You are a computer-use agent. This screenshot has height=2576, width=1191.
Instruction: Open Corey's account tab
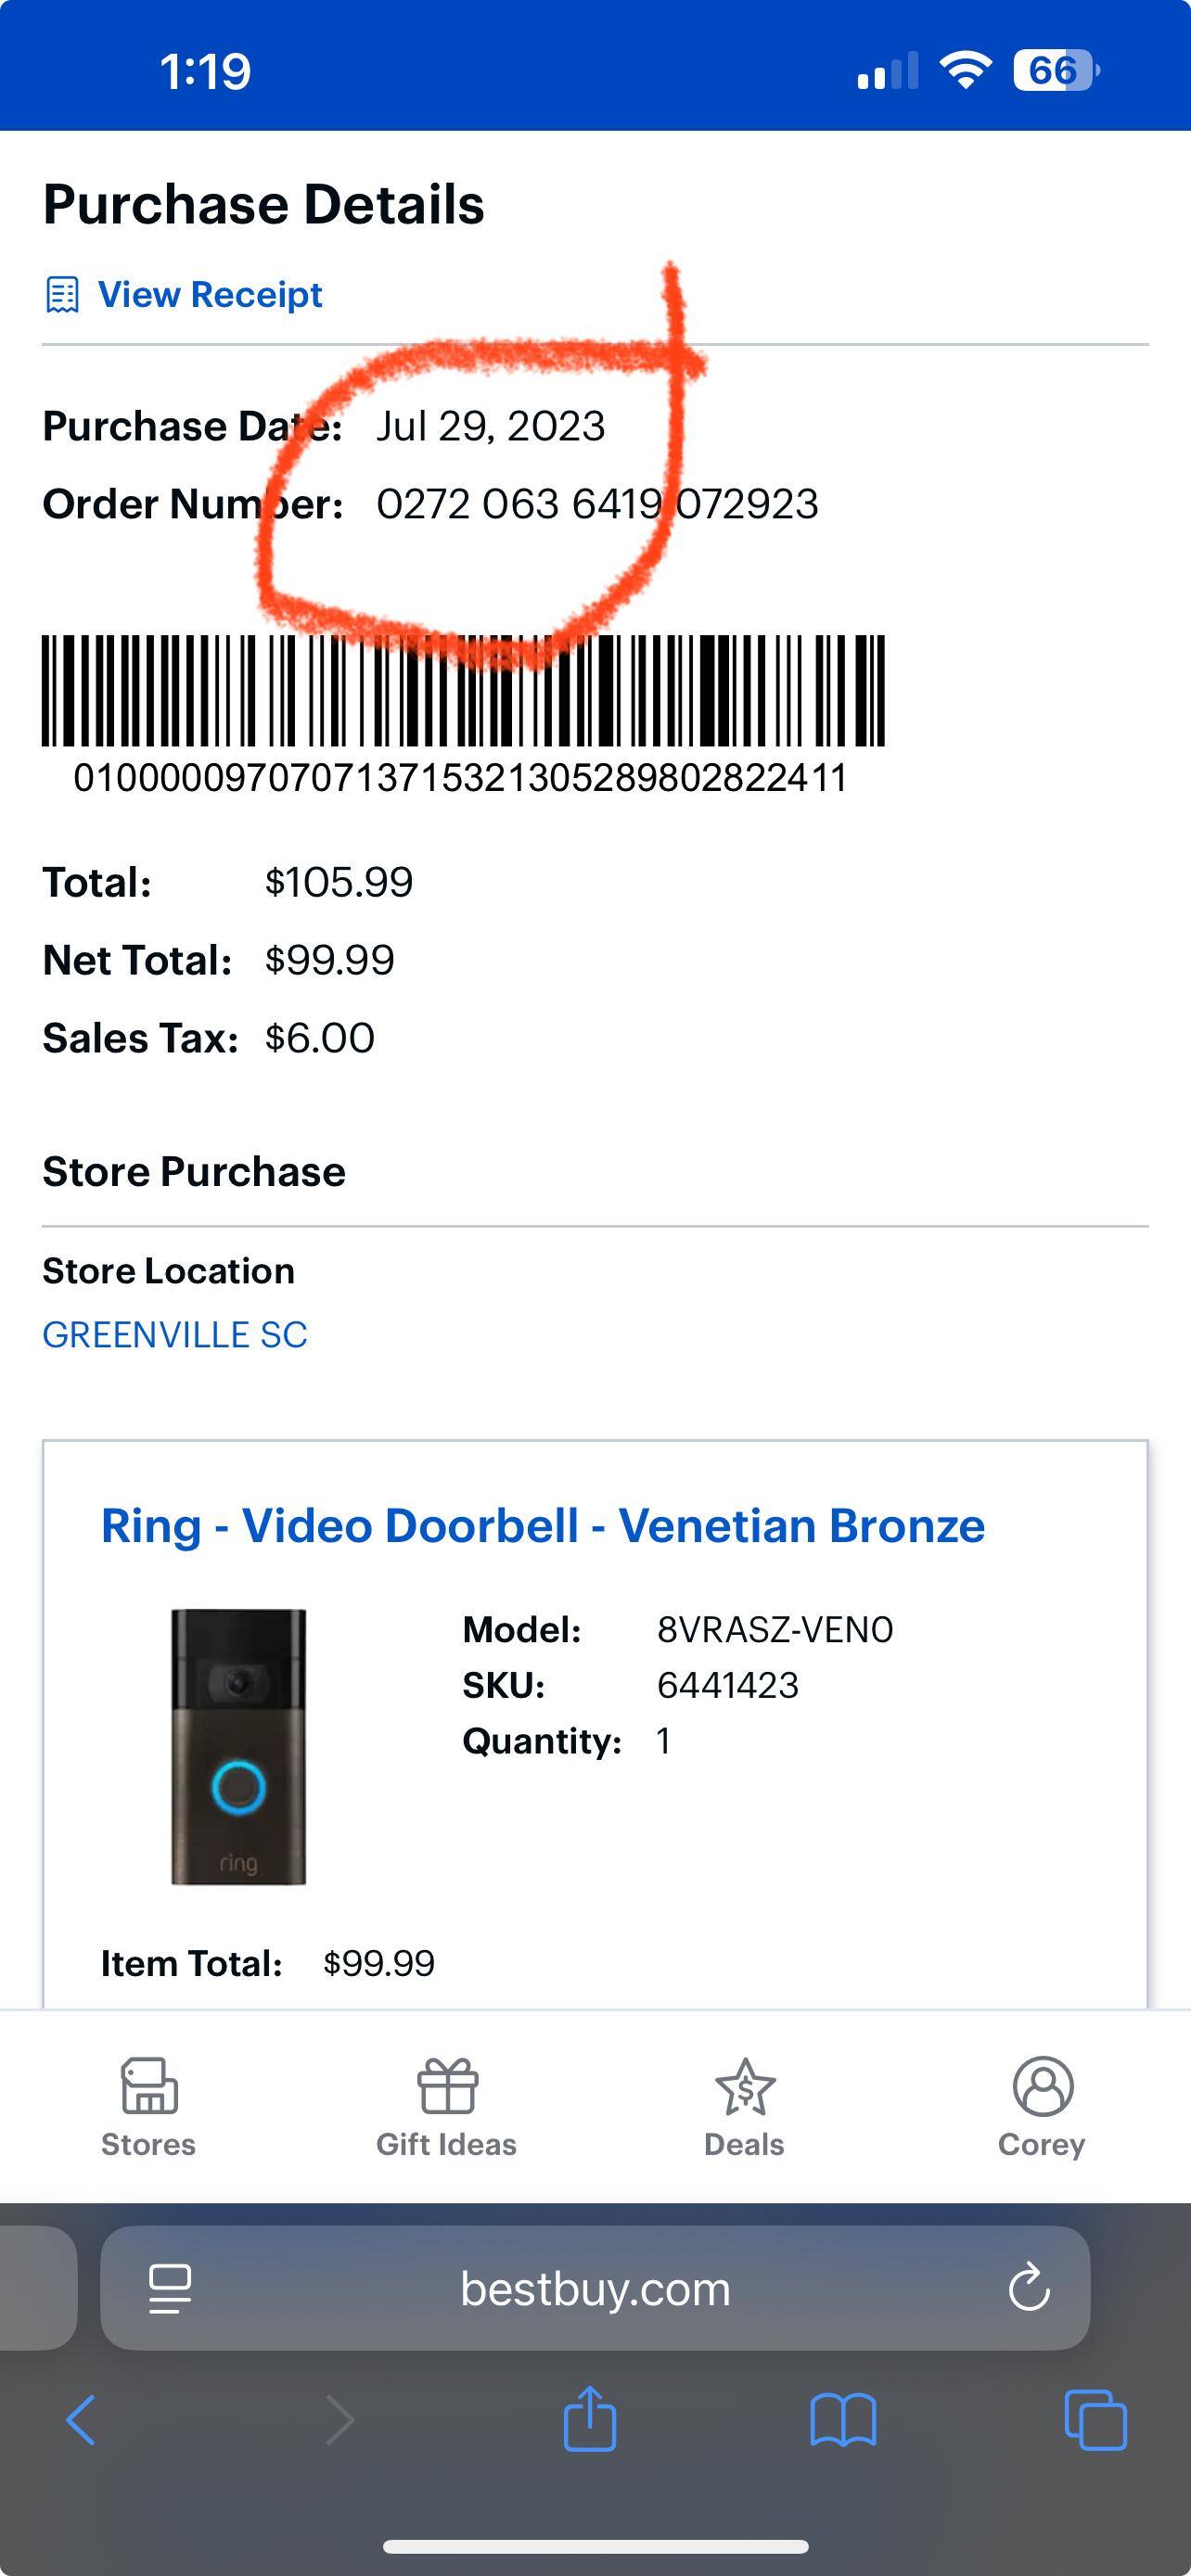tap(1042, 2106)
